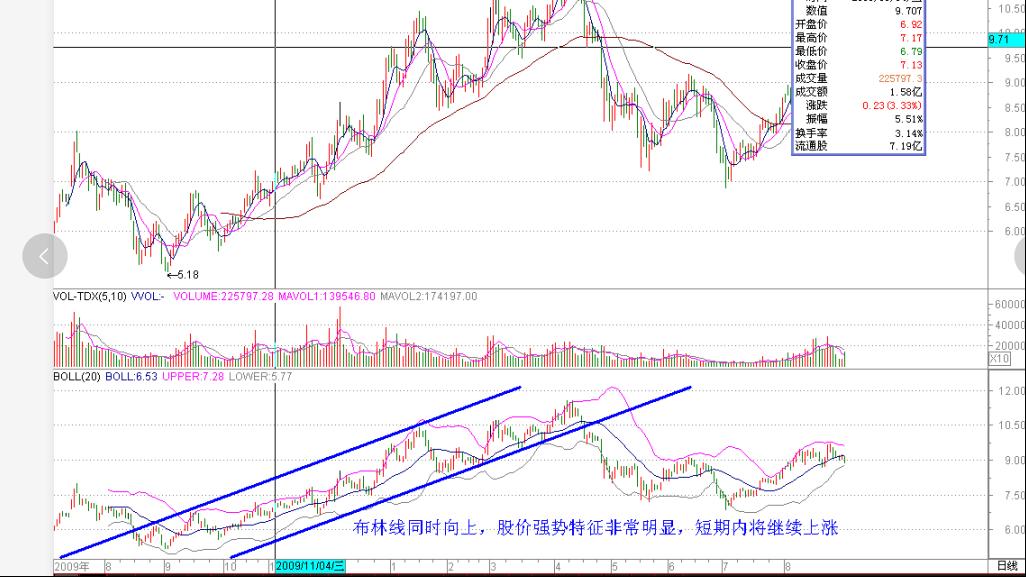Click the 换手率 3.14% row

(858, 133)
